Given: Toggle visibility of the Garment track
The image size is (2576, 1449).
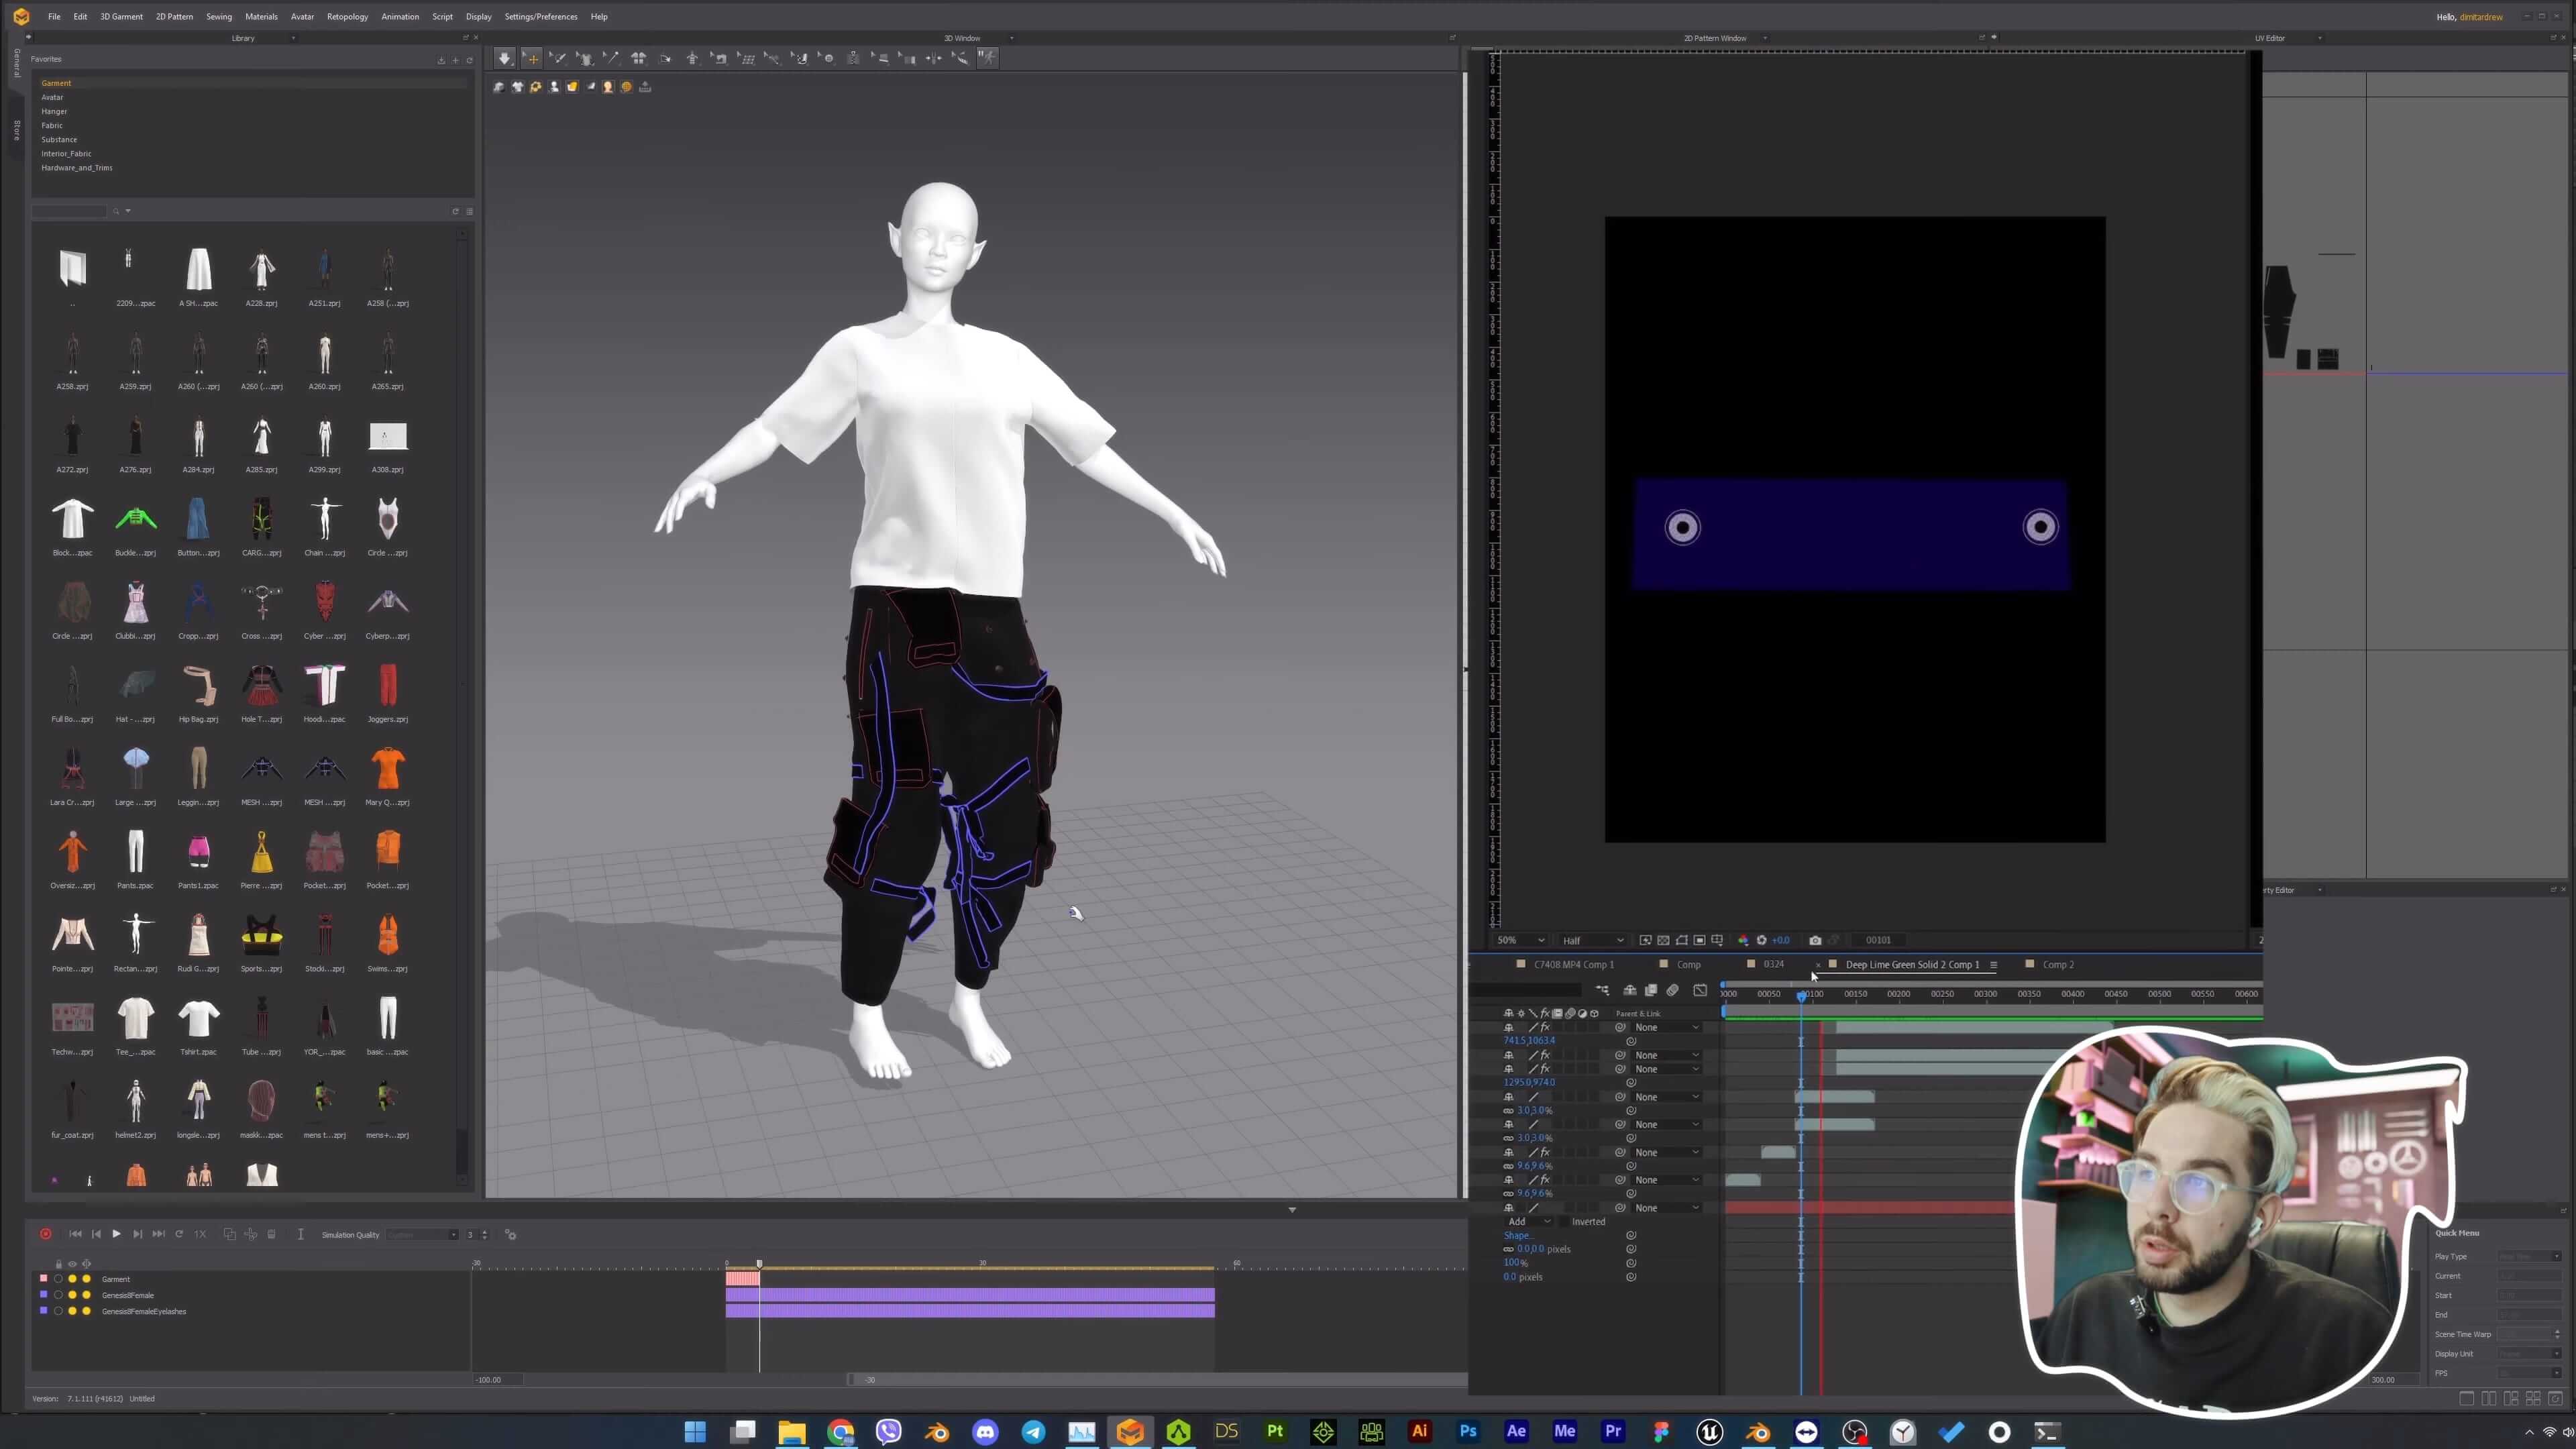Looking at the screenshot, I should click(x=72, y=1280).
